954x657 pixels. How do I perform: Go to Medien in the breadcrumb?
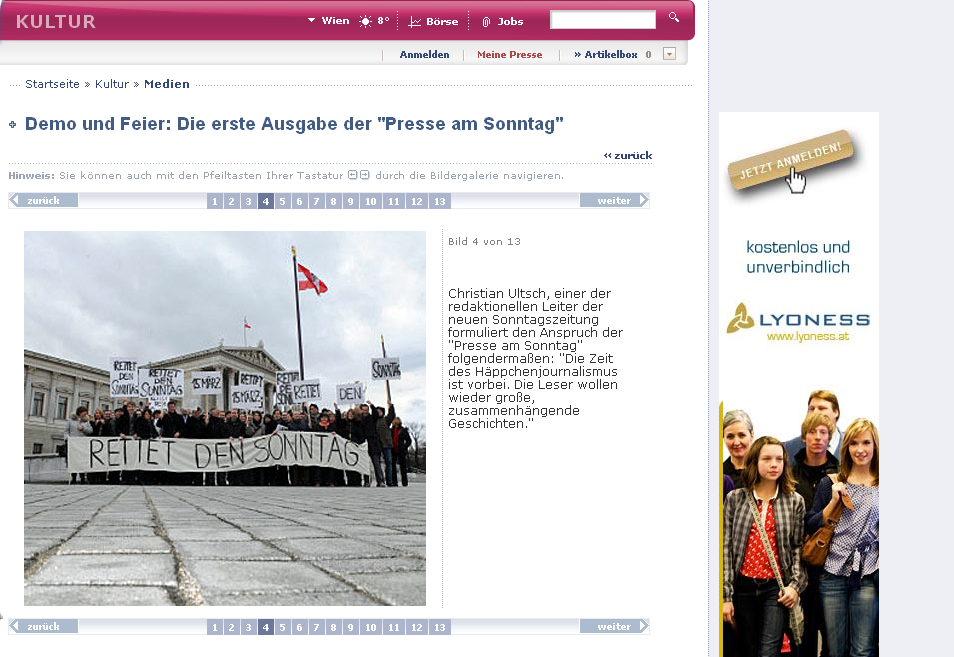(167, 84)
